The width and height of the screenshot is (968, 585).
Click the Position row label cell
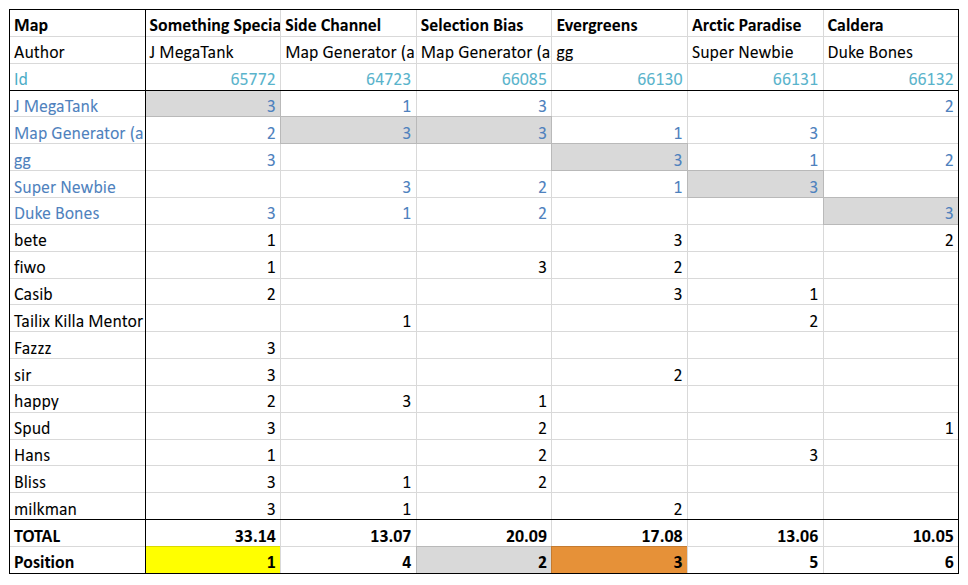(x=44, y=562)
